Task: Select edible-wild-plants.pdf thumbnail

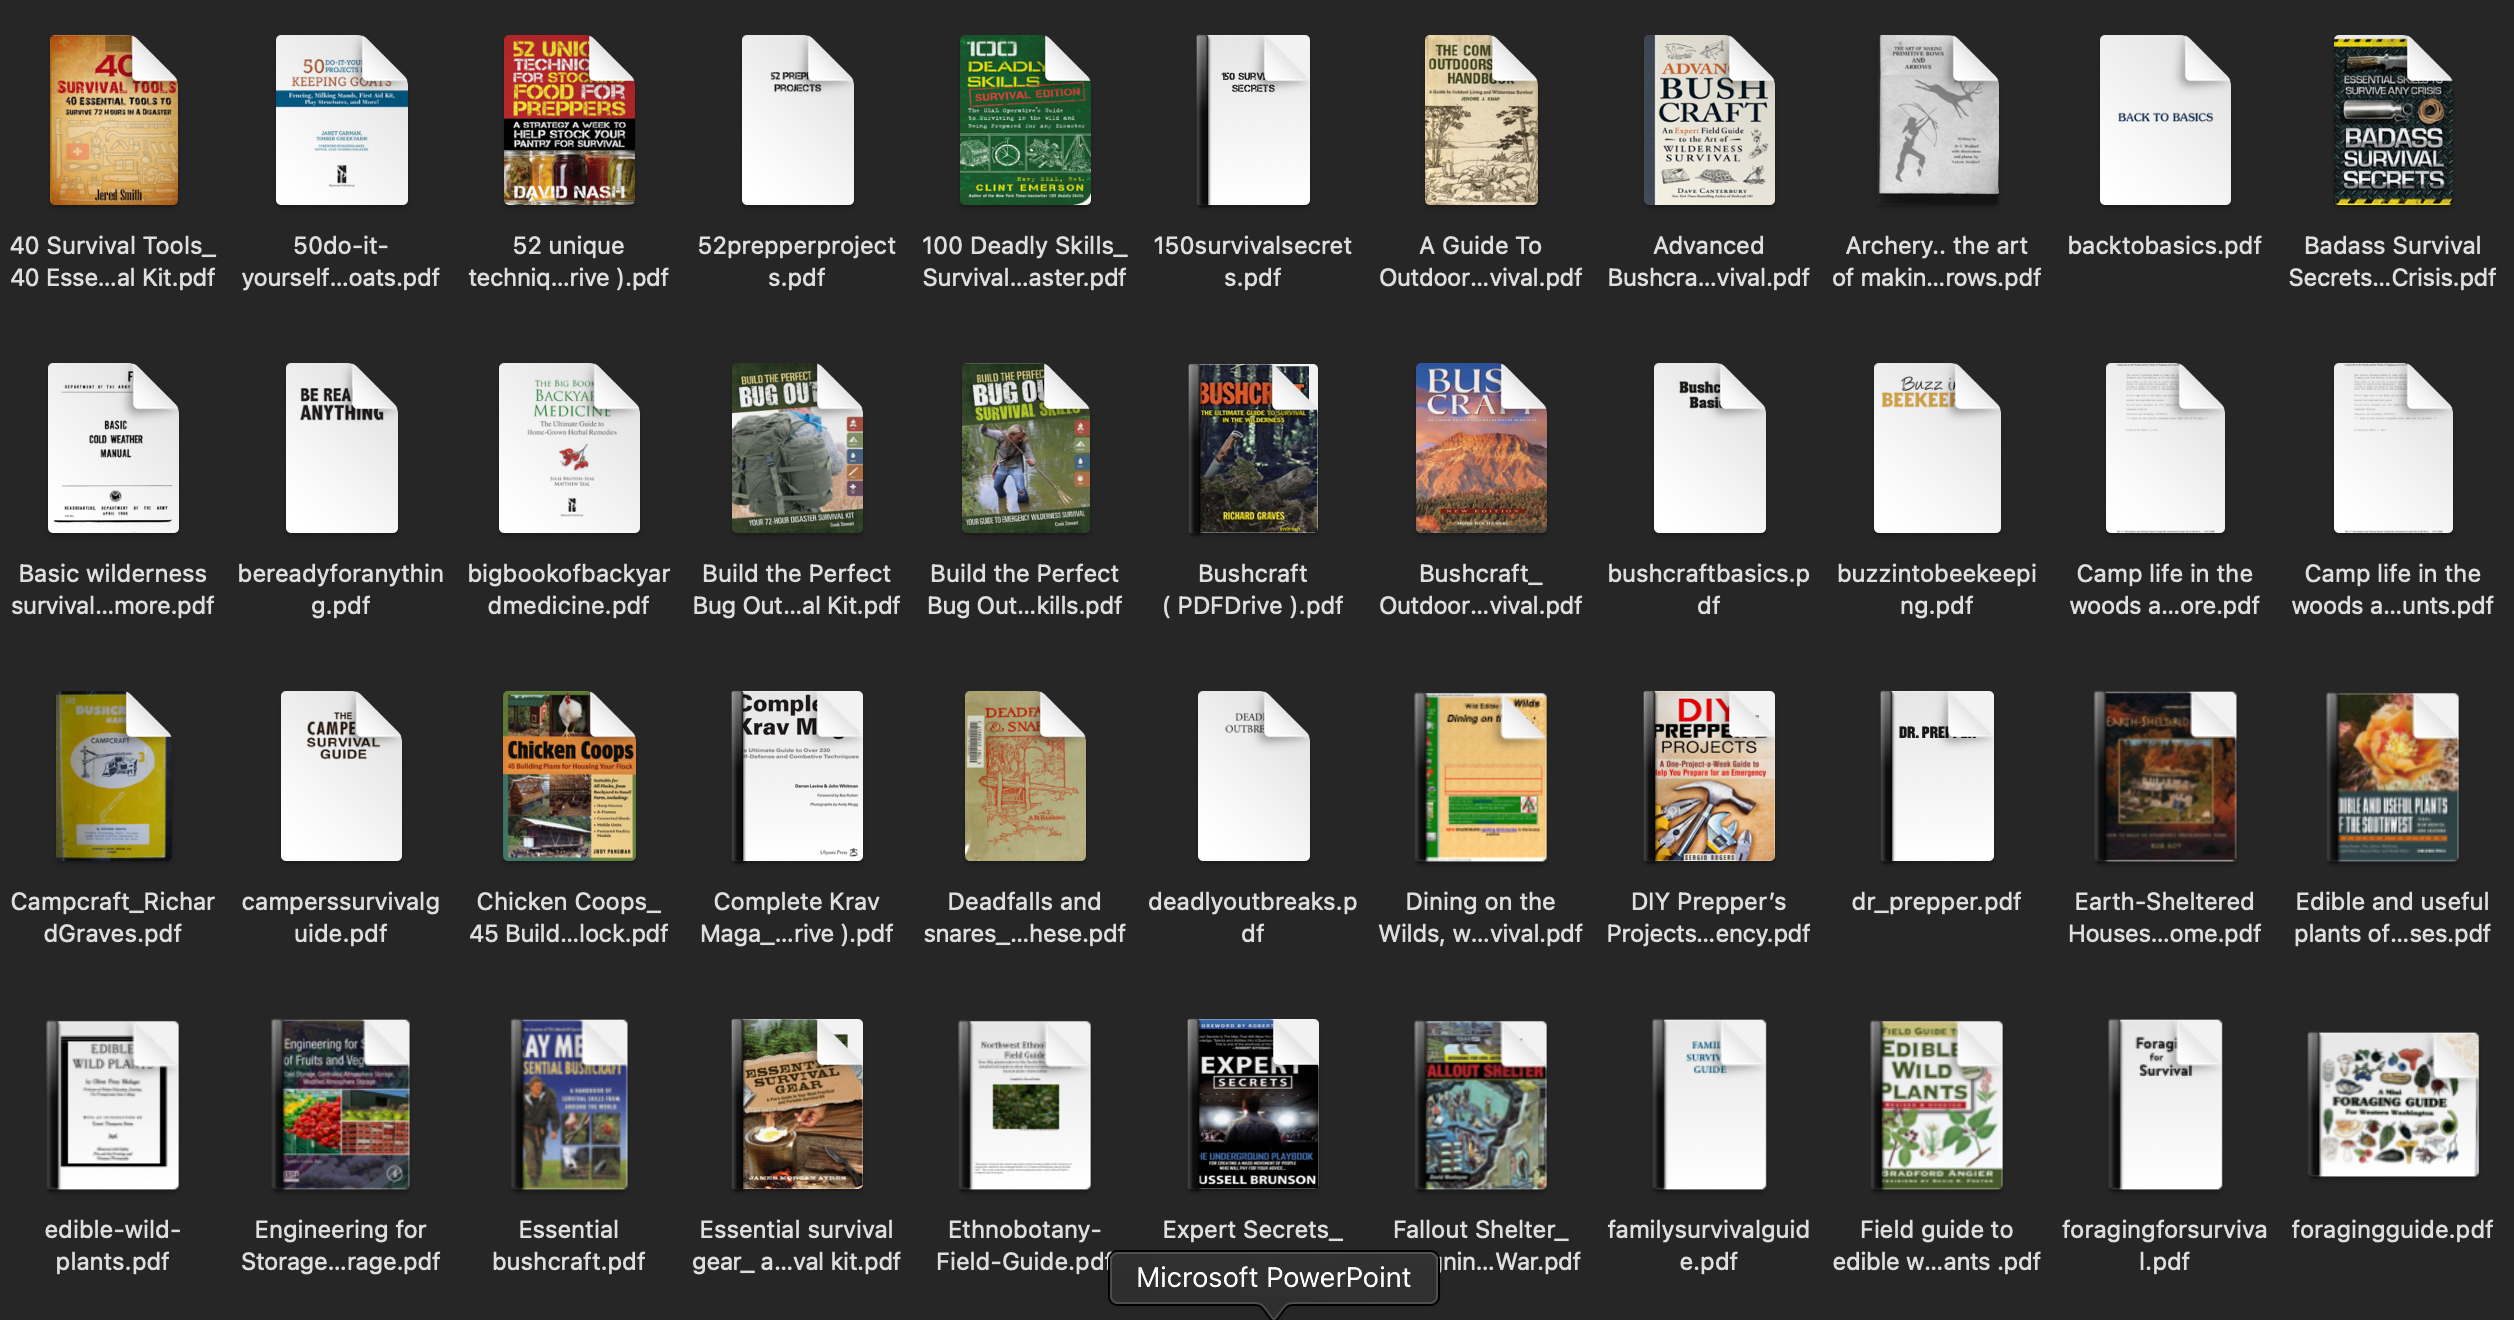Action: (x=113, y=1104)
